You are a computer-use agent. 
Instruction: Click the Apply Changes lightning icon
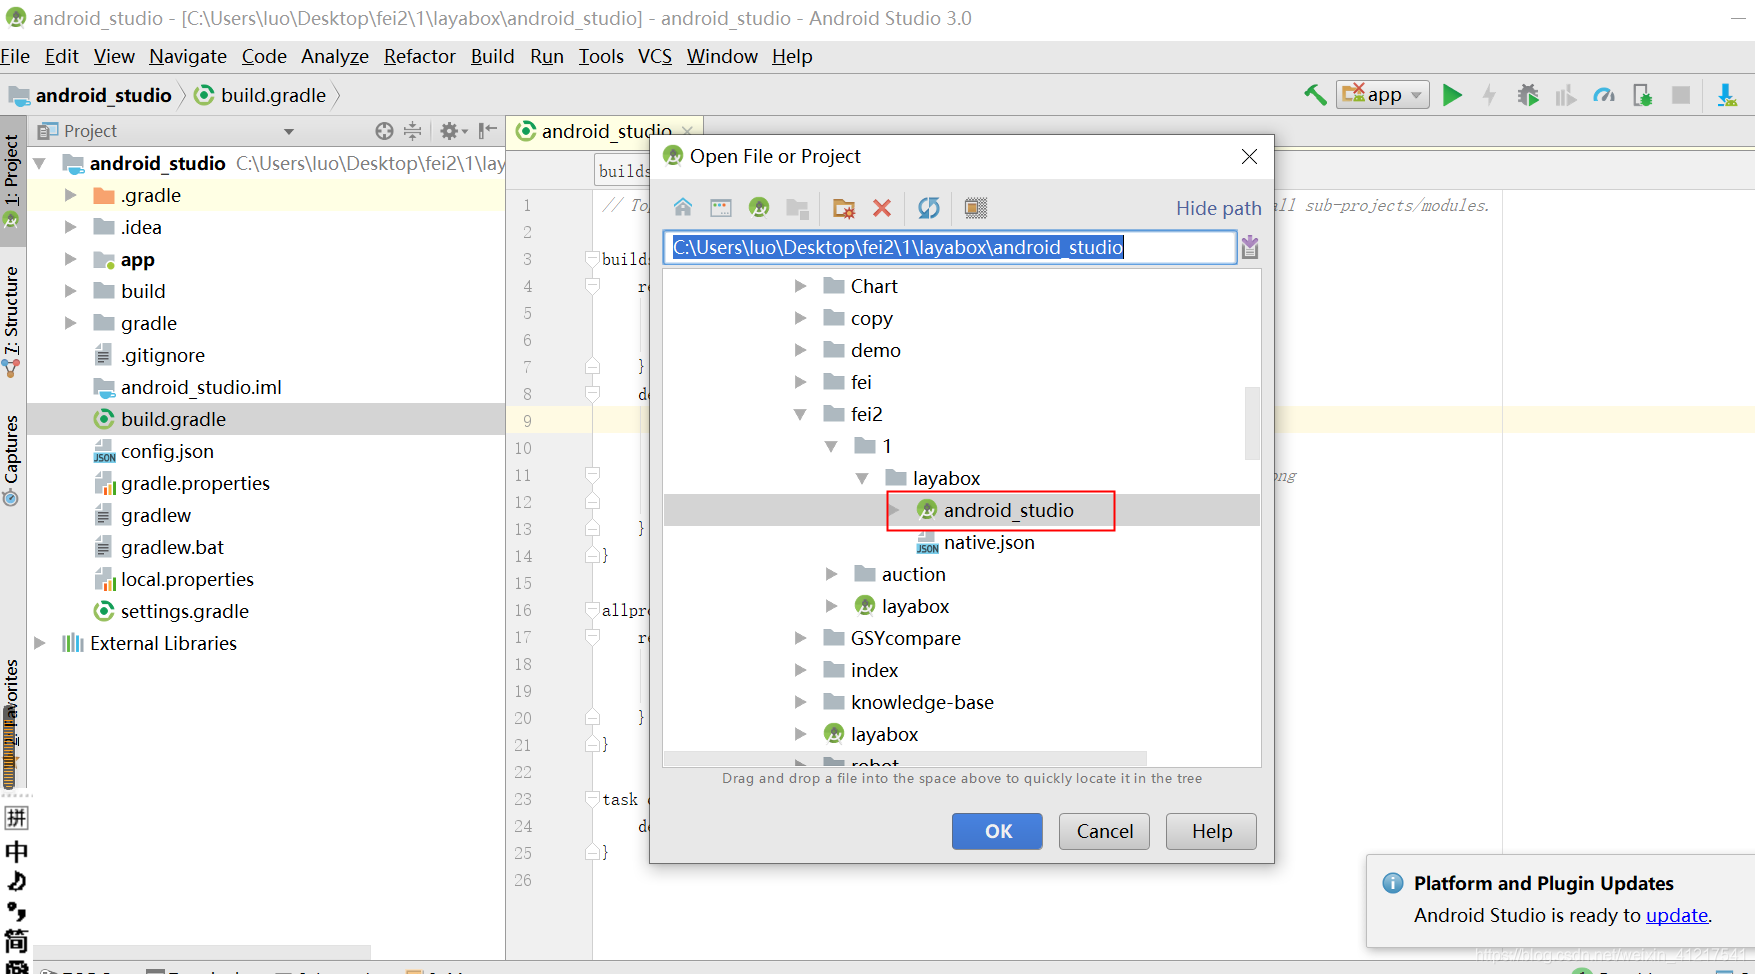1489,95
